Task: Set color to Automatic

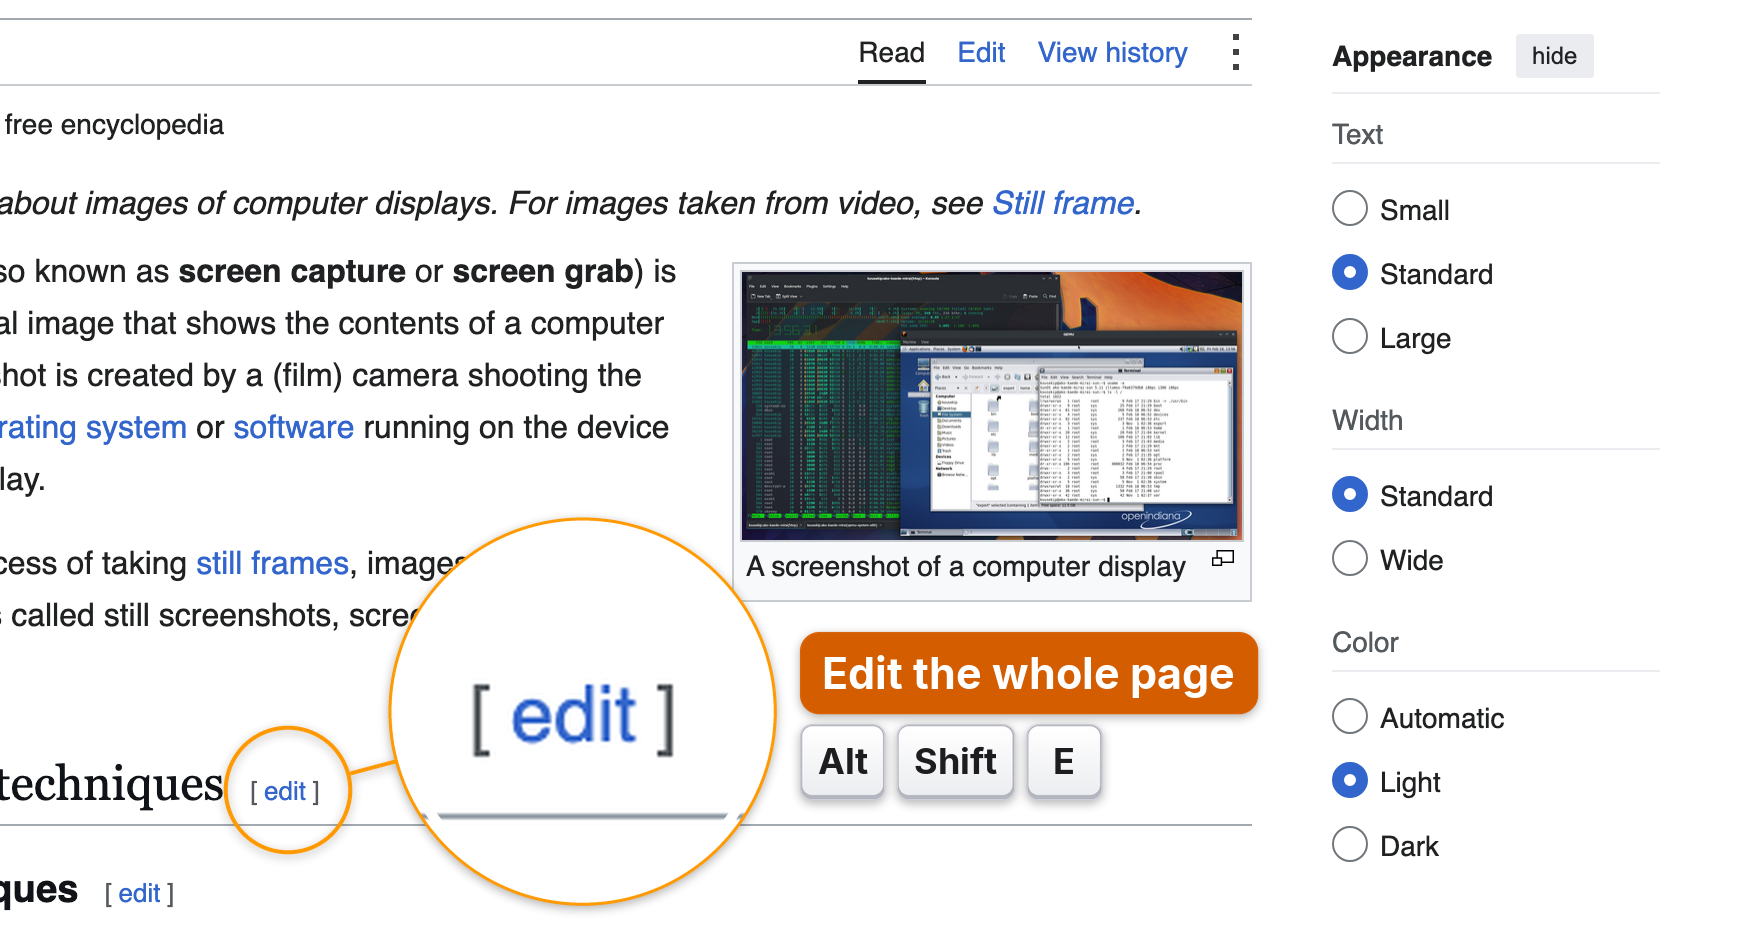Action: tap(1349, 717)
